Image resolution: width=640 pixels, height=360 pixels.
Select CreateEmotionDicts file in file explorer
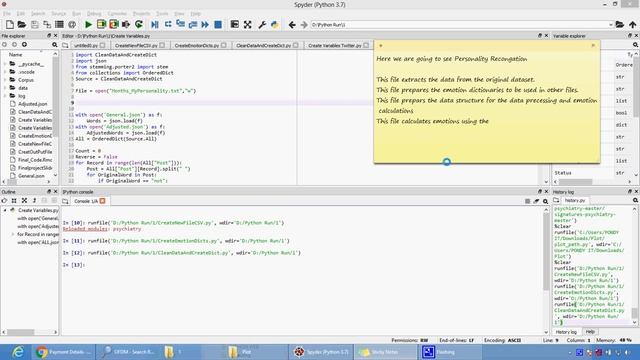35,136
